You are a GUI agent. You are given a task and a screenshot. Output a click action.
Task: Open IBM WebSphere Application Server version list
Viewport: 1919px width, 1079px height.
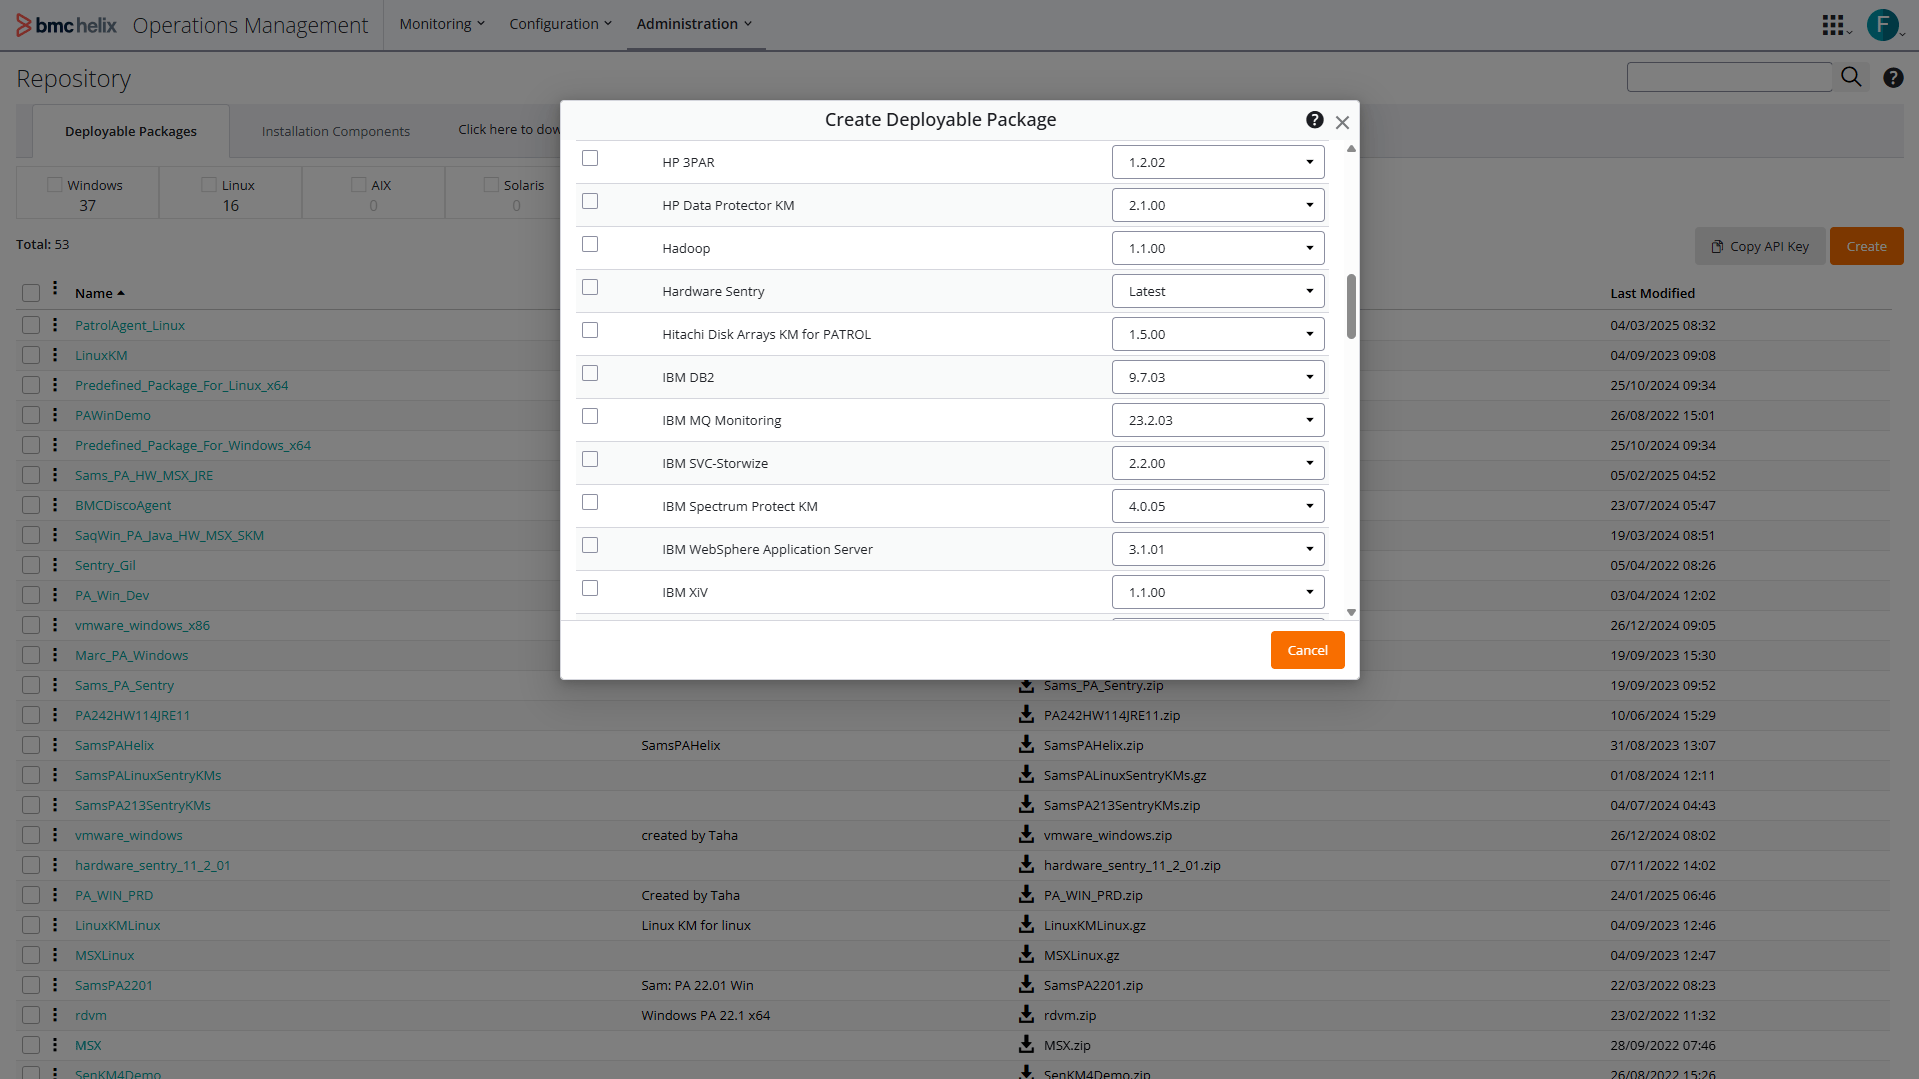click(1217, 549)
